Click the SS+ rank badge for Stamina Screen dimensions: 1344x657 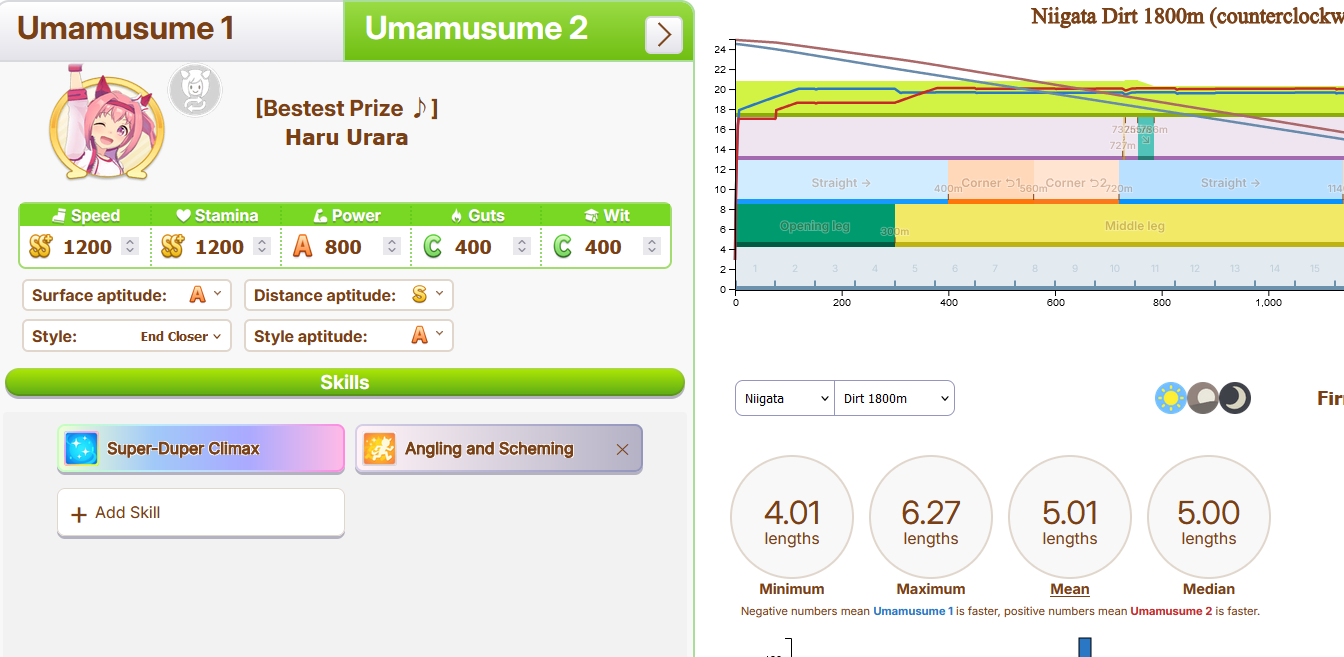tap(172, 246)
